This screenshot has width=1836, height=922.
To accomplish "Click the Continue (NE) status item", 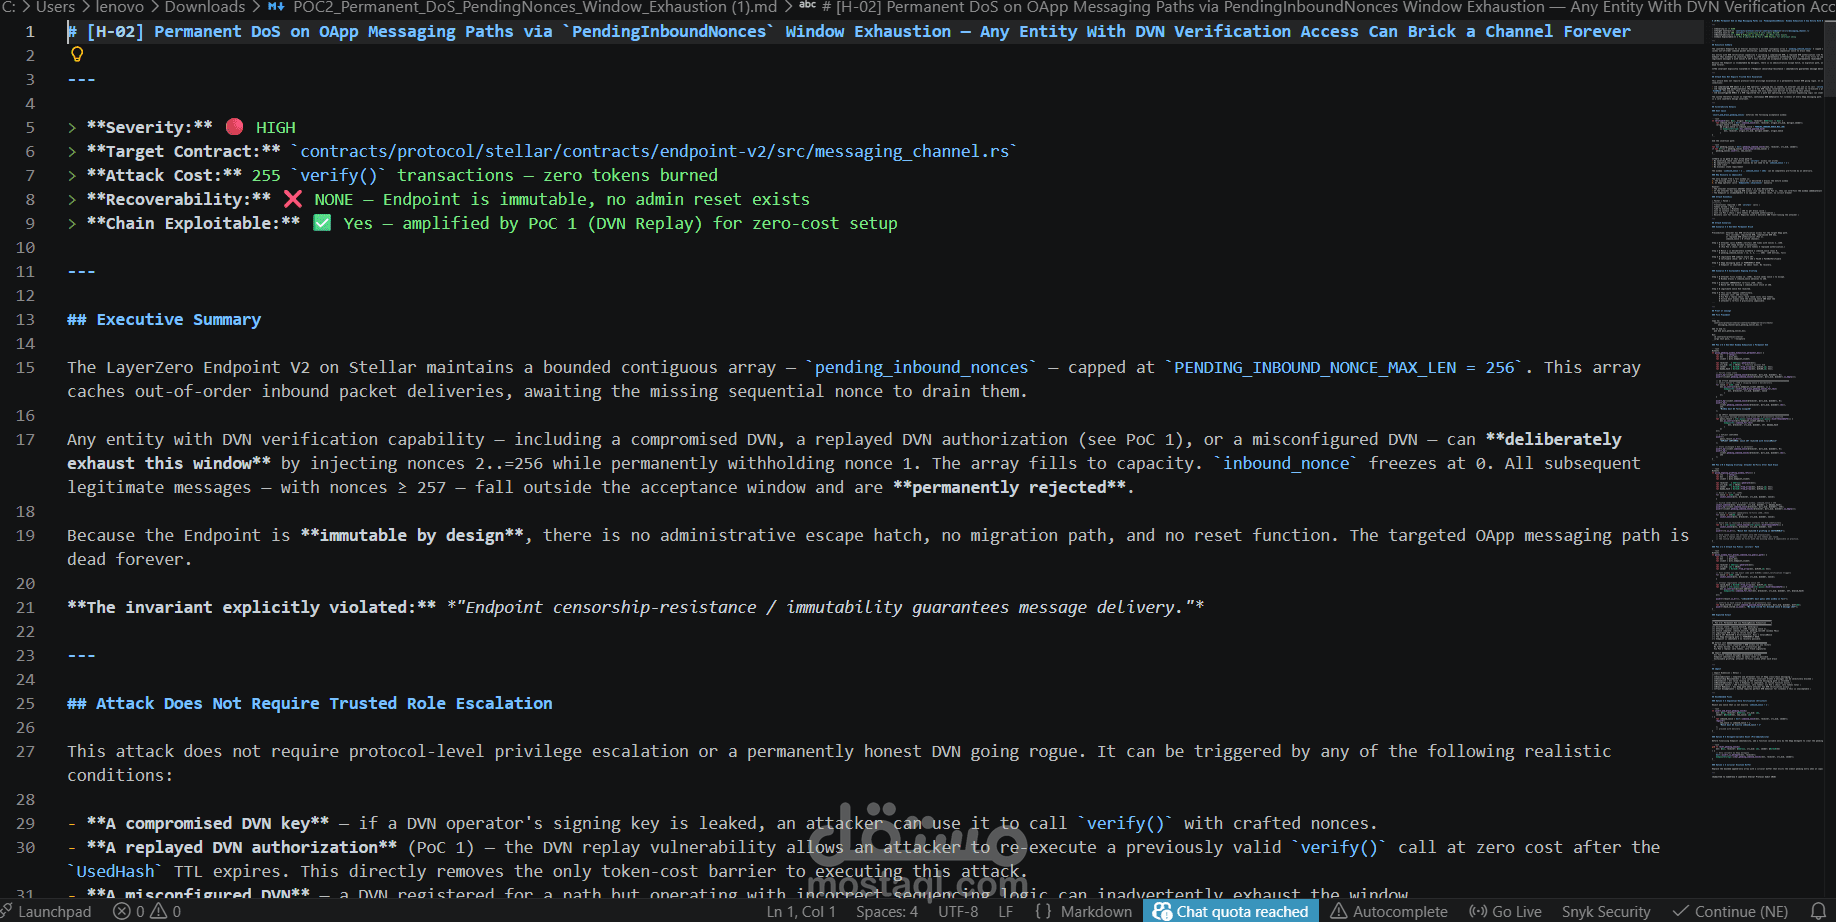I will (1731, 911).
